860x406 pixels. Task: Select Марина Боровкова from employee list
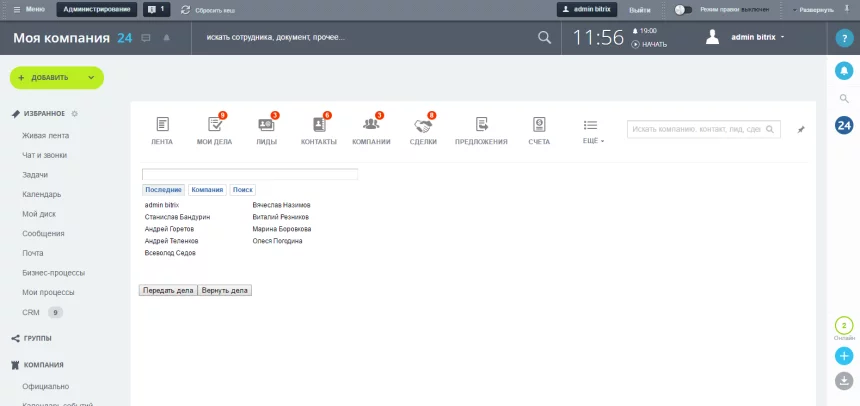(x=281, y=229)
